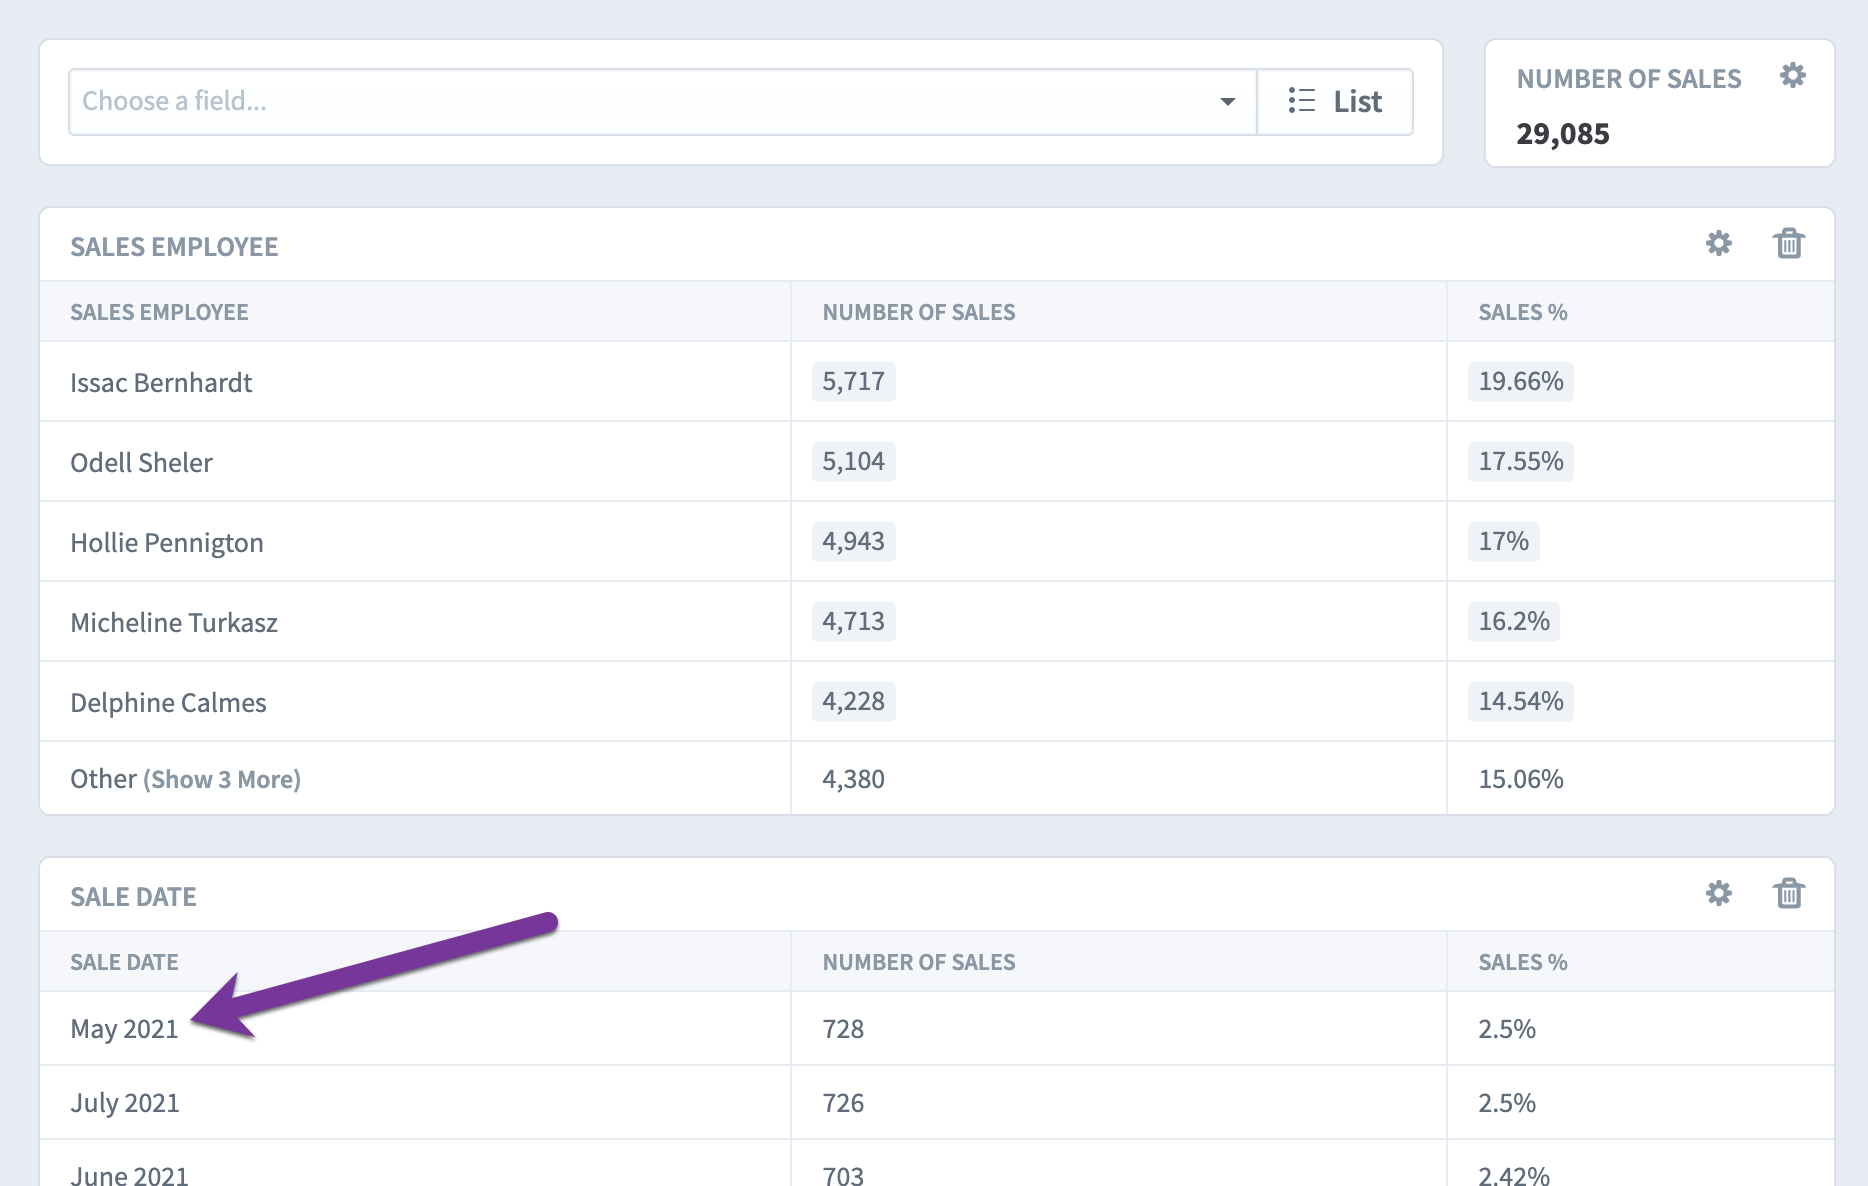
Task: Click the 17.55% percentage badge
Action: click(1521, 461)
